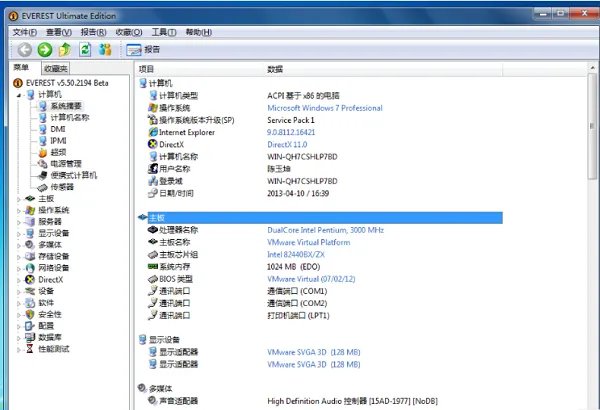Select EVEREST v5.50.2194 Beta root node
This screenshot has height=410, width=600.
pyautogui.click(x=67, y=83)
